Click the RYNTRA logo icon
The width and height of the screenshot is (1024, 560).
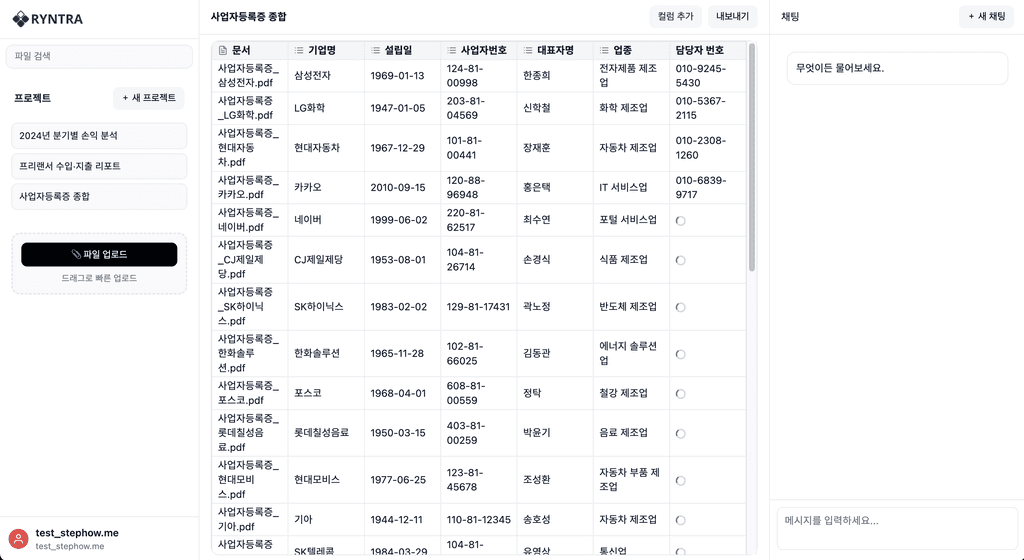(20, 19)
